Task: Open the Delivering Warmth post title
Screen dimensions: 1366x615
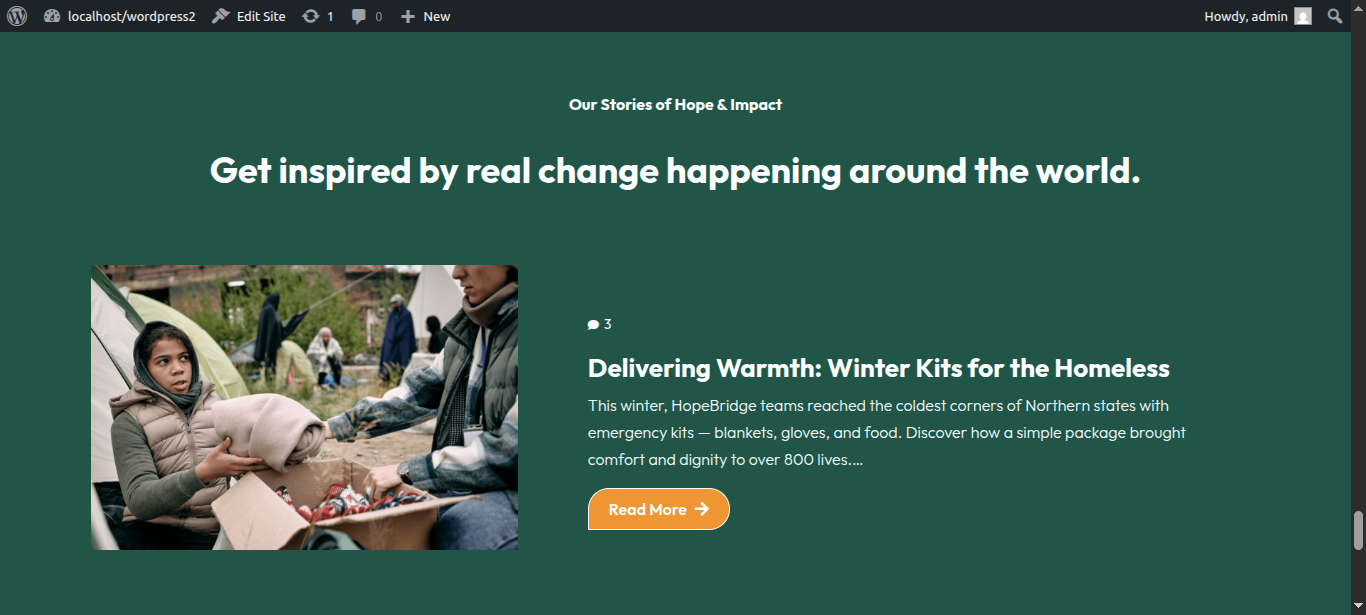Action: (879, 368)
